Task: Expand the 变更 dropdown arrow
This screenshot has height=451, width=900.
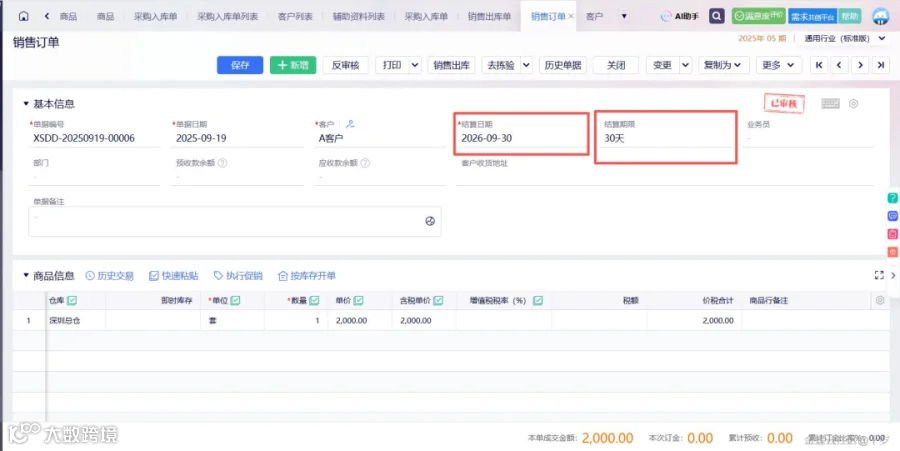Action: pyautogui.click(x=685, y=65)
